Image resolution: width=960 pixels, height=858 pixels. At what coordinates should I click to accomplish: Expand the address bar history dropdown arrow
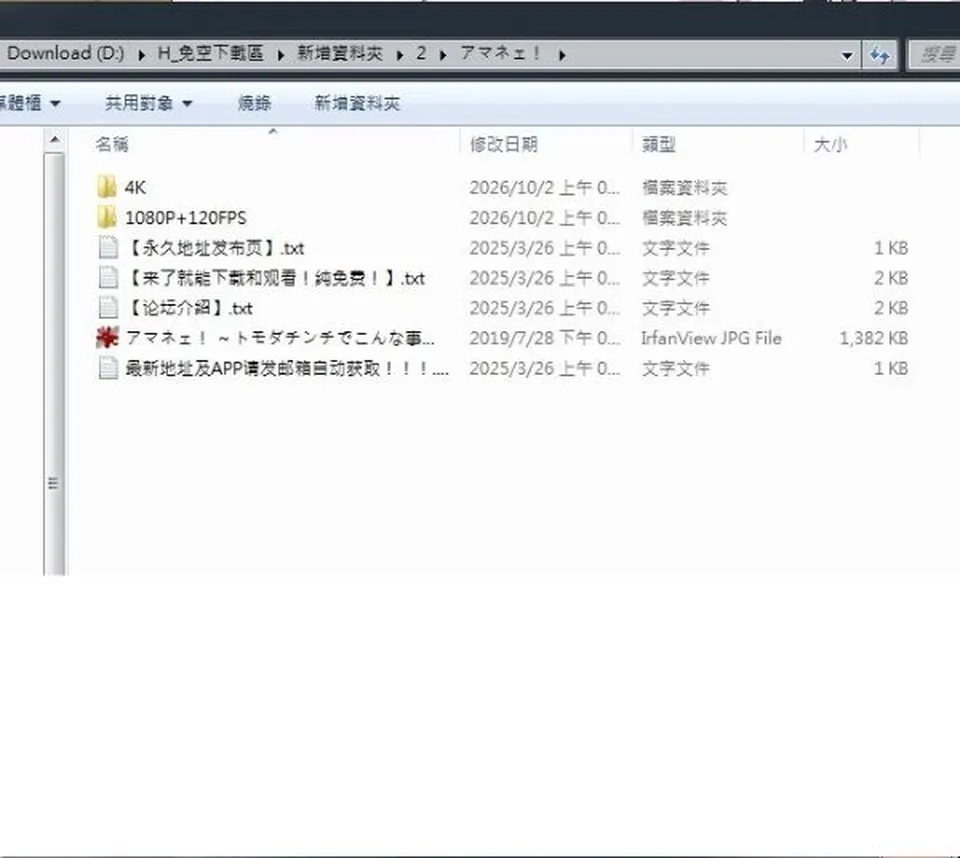847,56
